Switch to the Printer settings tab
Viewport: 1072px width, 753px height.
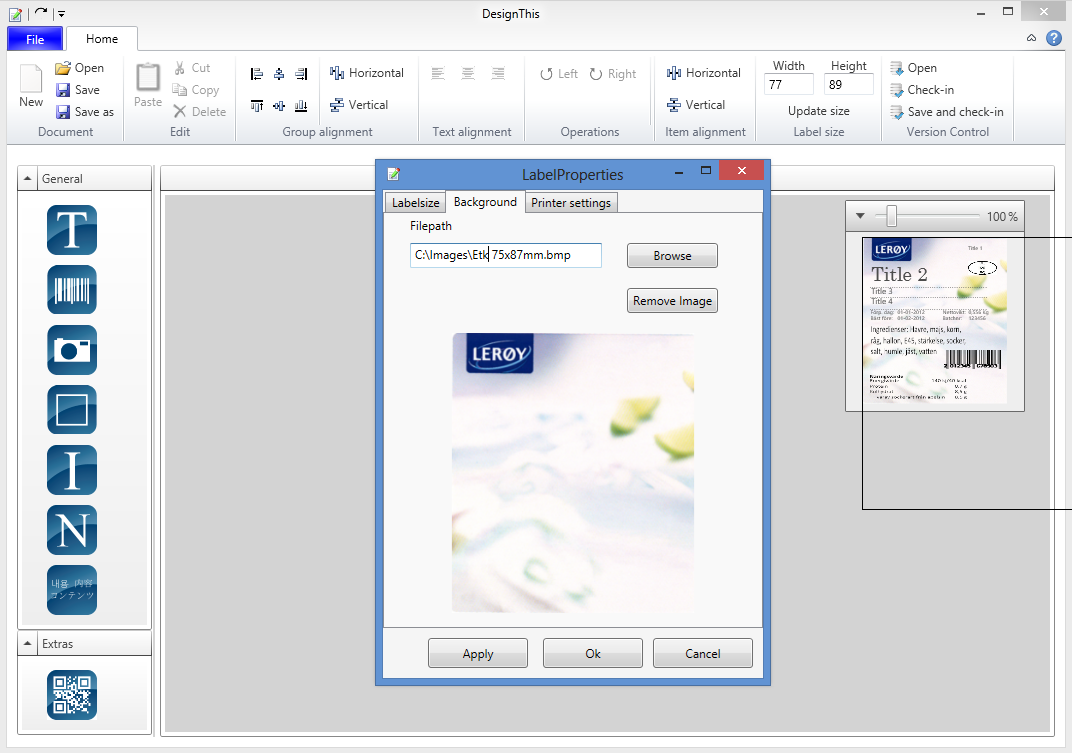coord(570,203)
